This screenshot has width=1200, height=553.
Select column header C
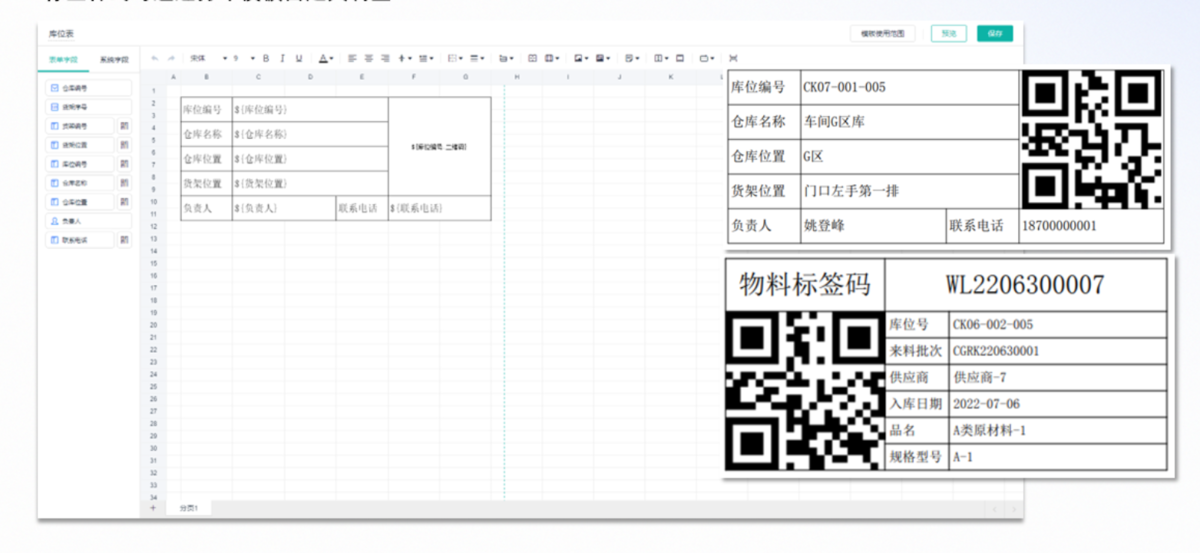[x=258, y=77]
